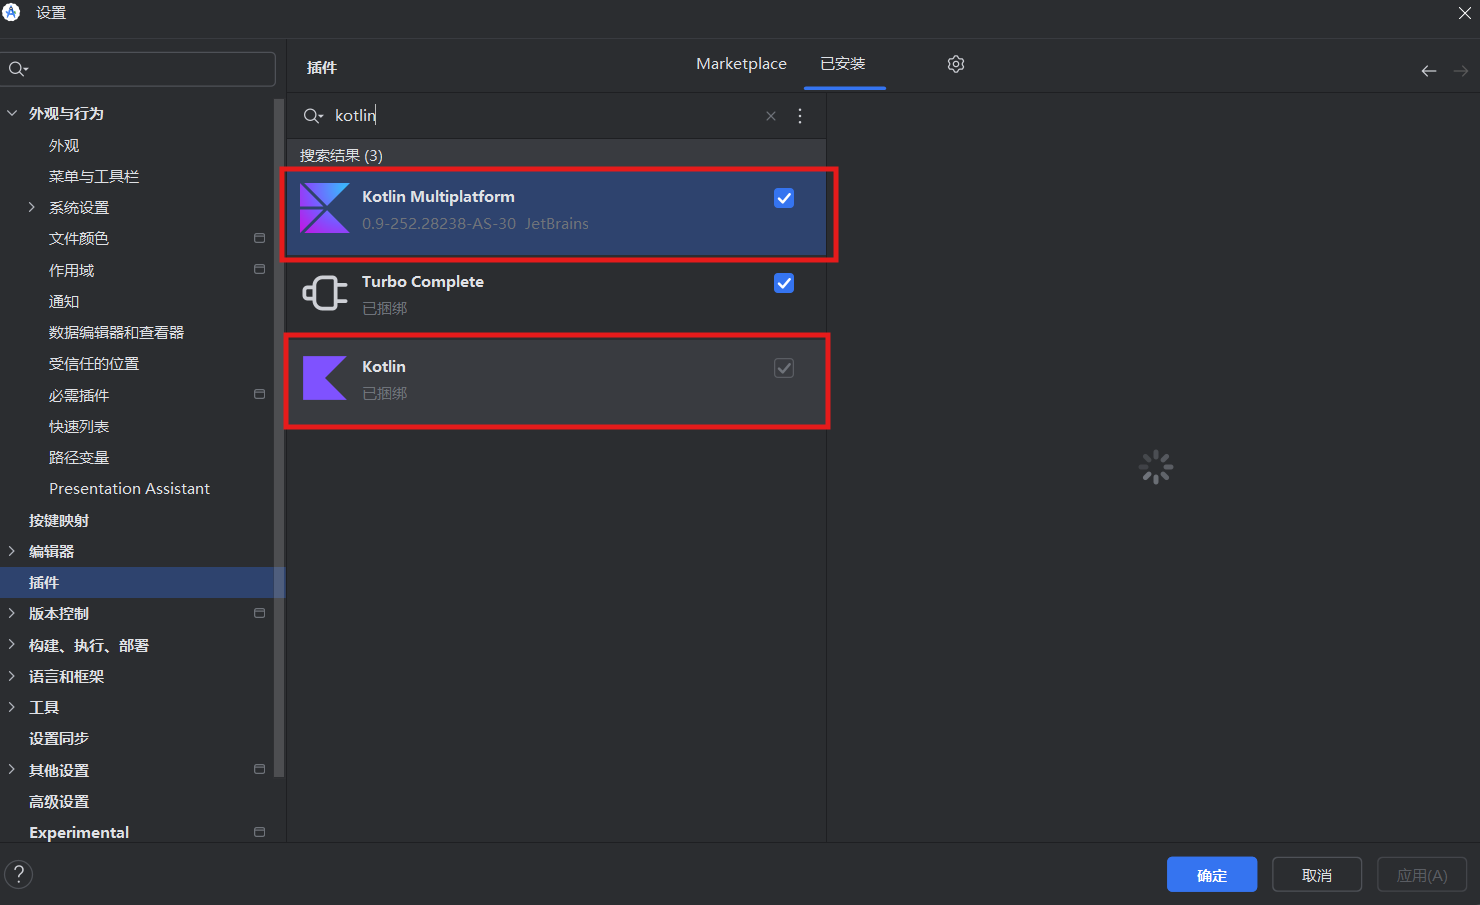Viewport: 1480px width, 905px height.
Task: Click the Android Studio icon in title bar
Action: tap(12, 12)
